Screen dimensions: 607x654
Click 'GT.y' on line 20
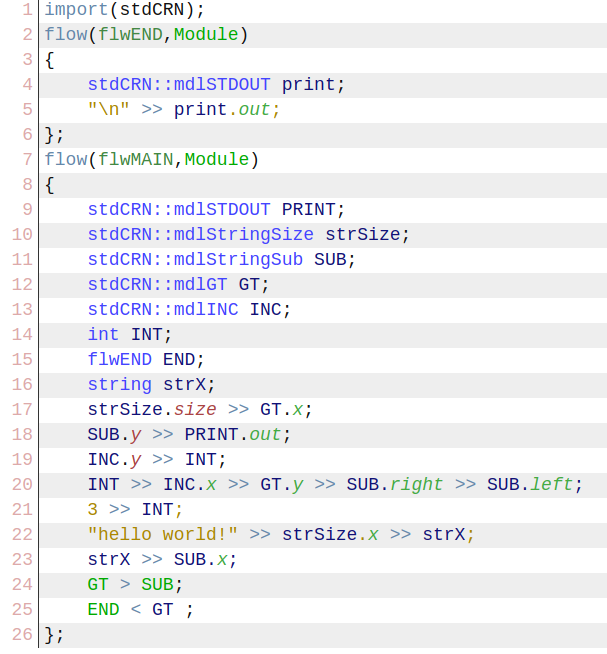coord(282,485)
